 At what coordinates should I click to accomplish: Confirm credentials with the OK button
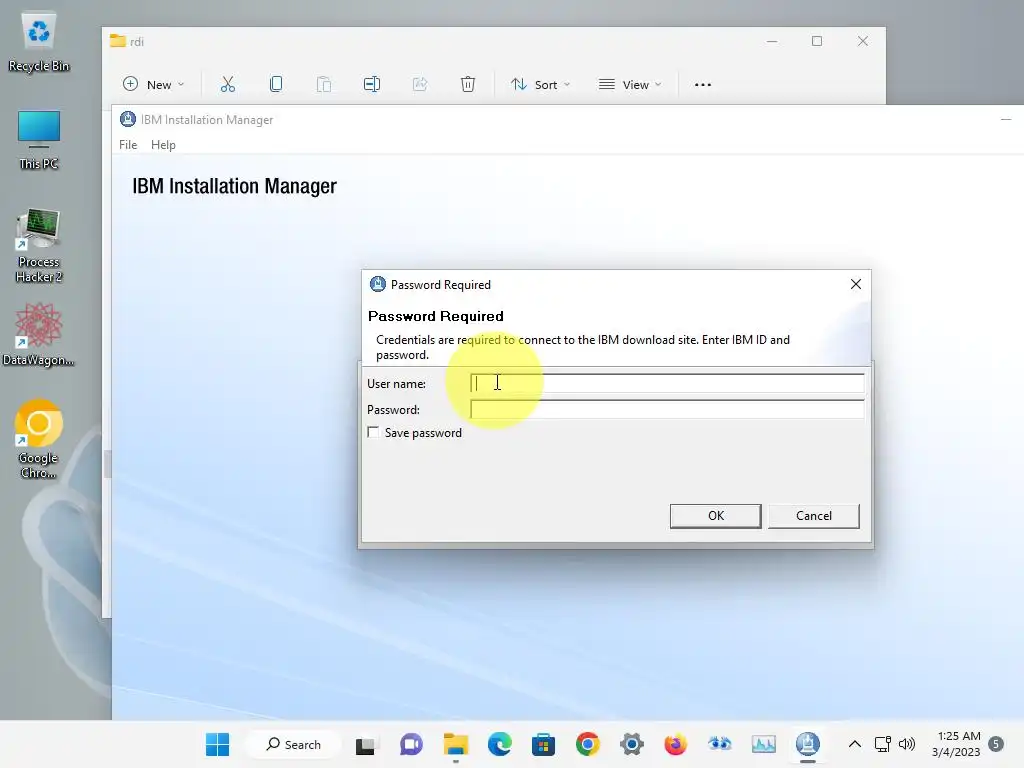pos(715,515)
